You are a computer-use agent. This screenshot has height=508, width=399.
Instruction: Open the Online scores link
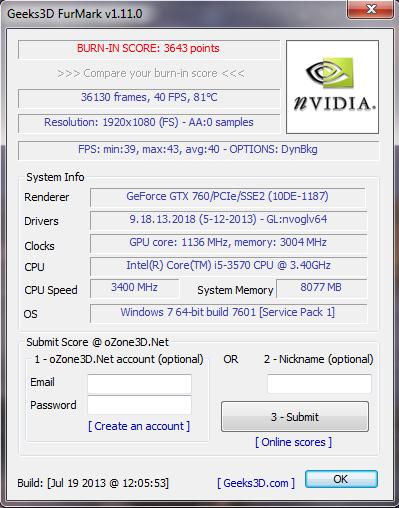point(293,442)
